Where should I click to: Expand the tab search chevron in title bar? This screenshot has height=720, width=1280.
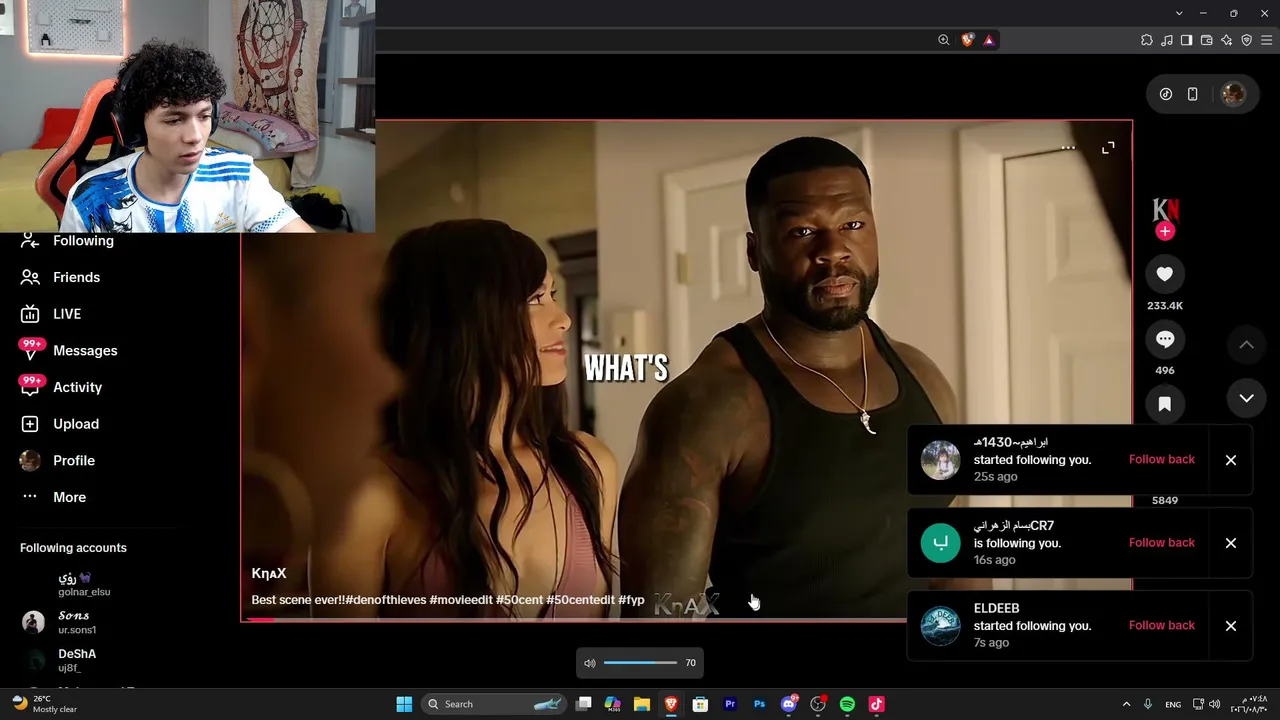[1179, 13]
